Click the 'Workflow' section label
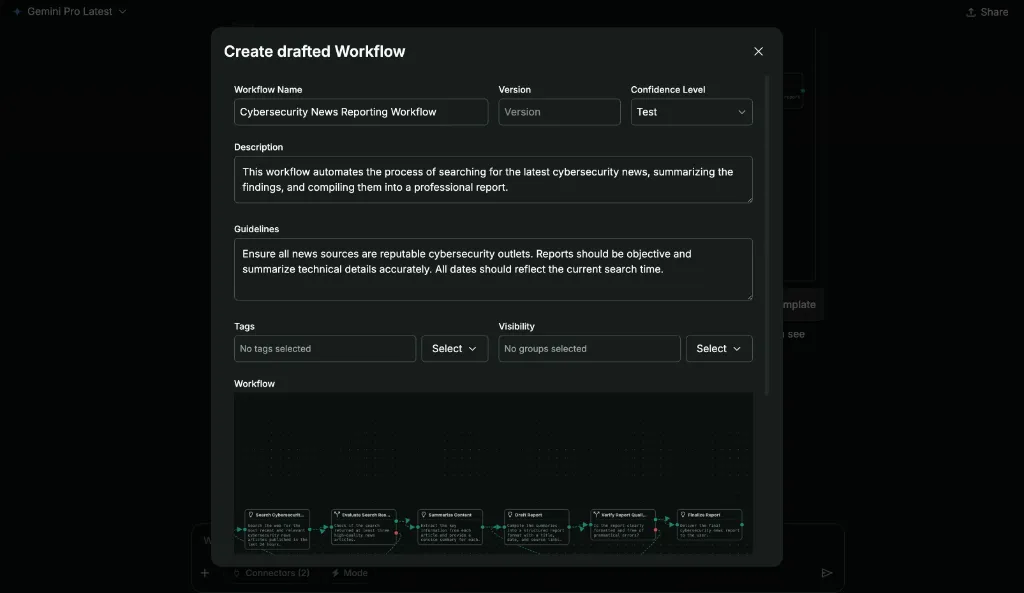 click(x=254, y=383)
